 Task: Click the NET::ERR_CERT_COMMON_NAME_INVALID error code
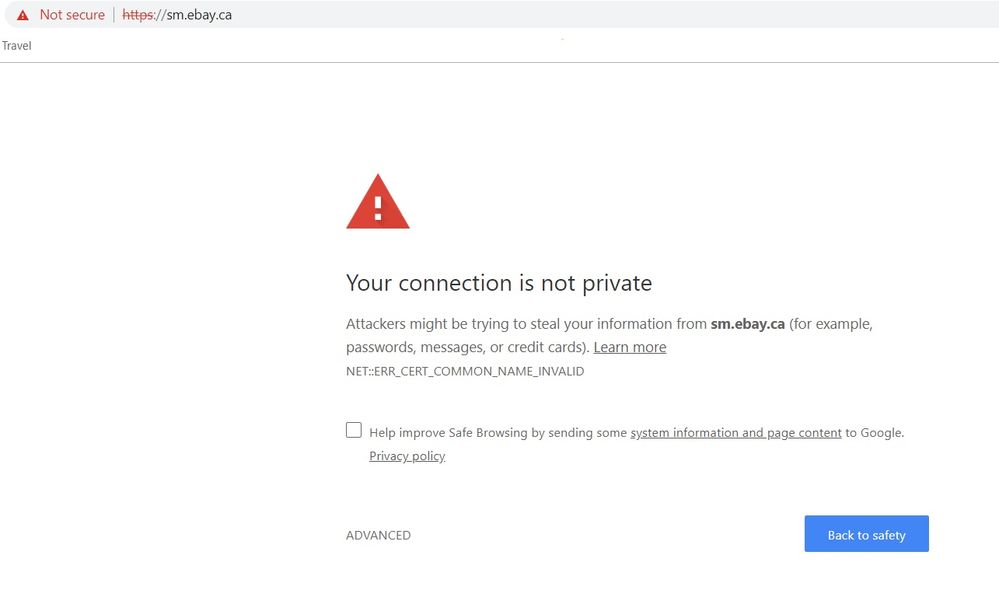(x=465, y=371)
